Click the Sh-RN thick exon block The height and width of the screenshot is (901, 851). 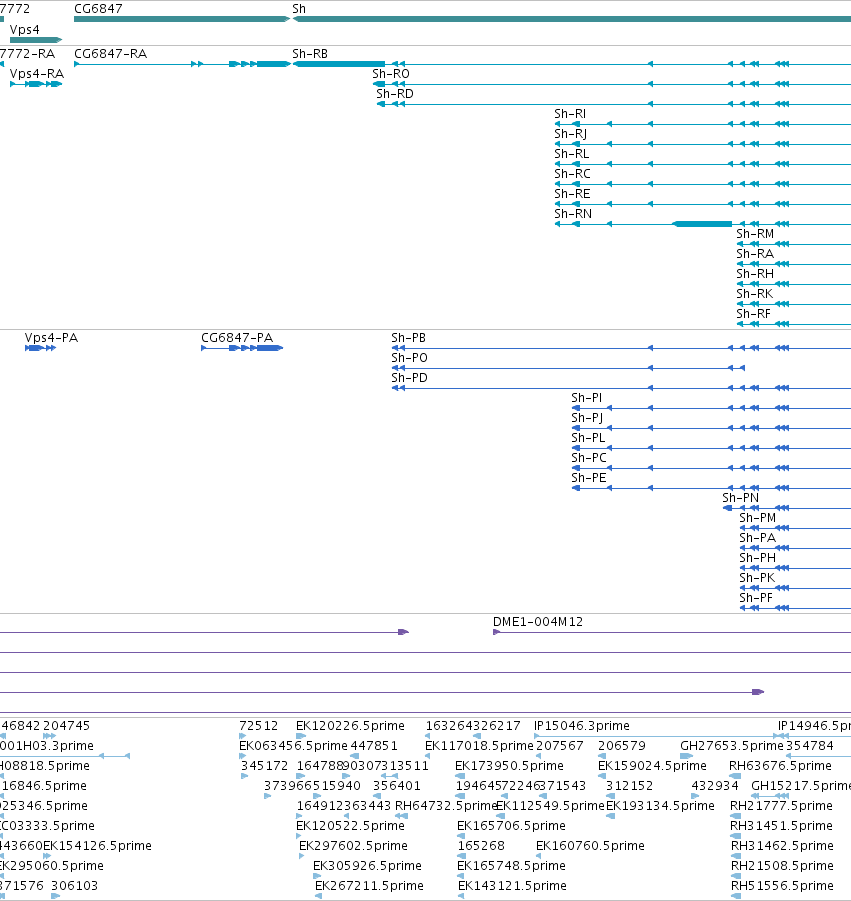(702, 224)
